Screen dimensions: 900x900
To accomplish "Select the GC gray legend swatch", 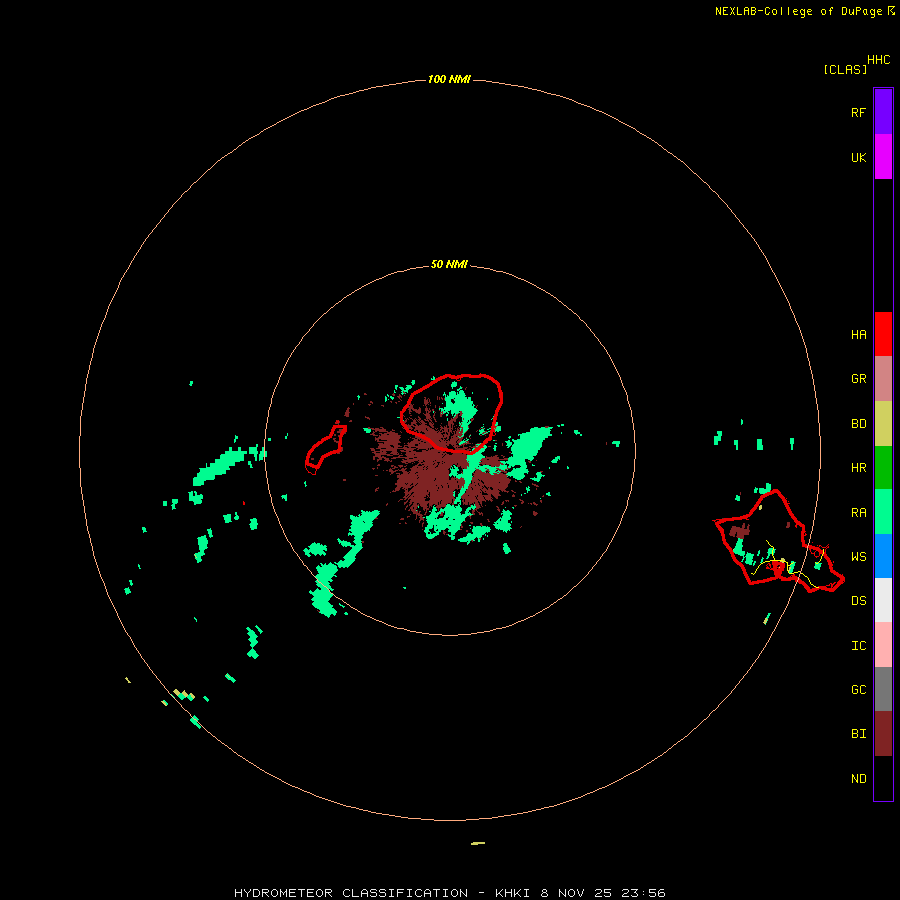I will (x=883, y=689).
